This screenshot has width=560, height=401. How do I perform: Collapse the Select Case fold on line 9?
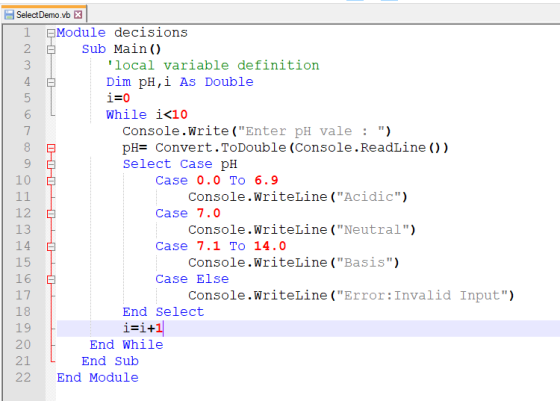[51, 165]
